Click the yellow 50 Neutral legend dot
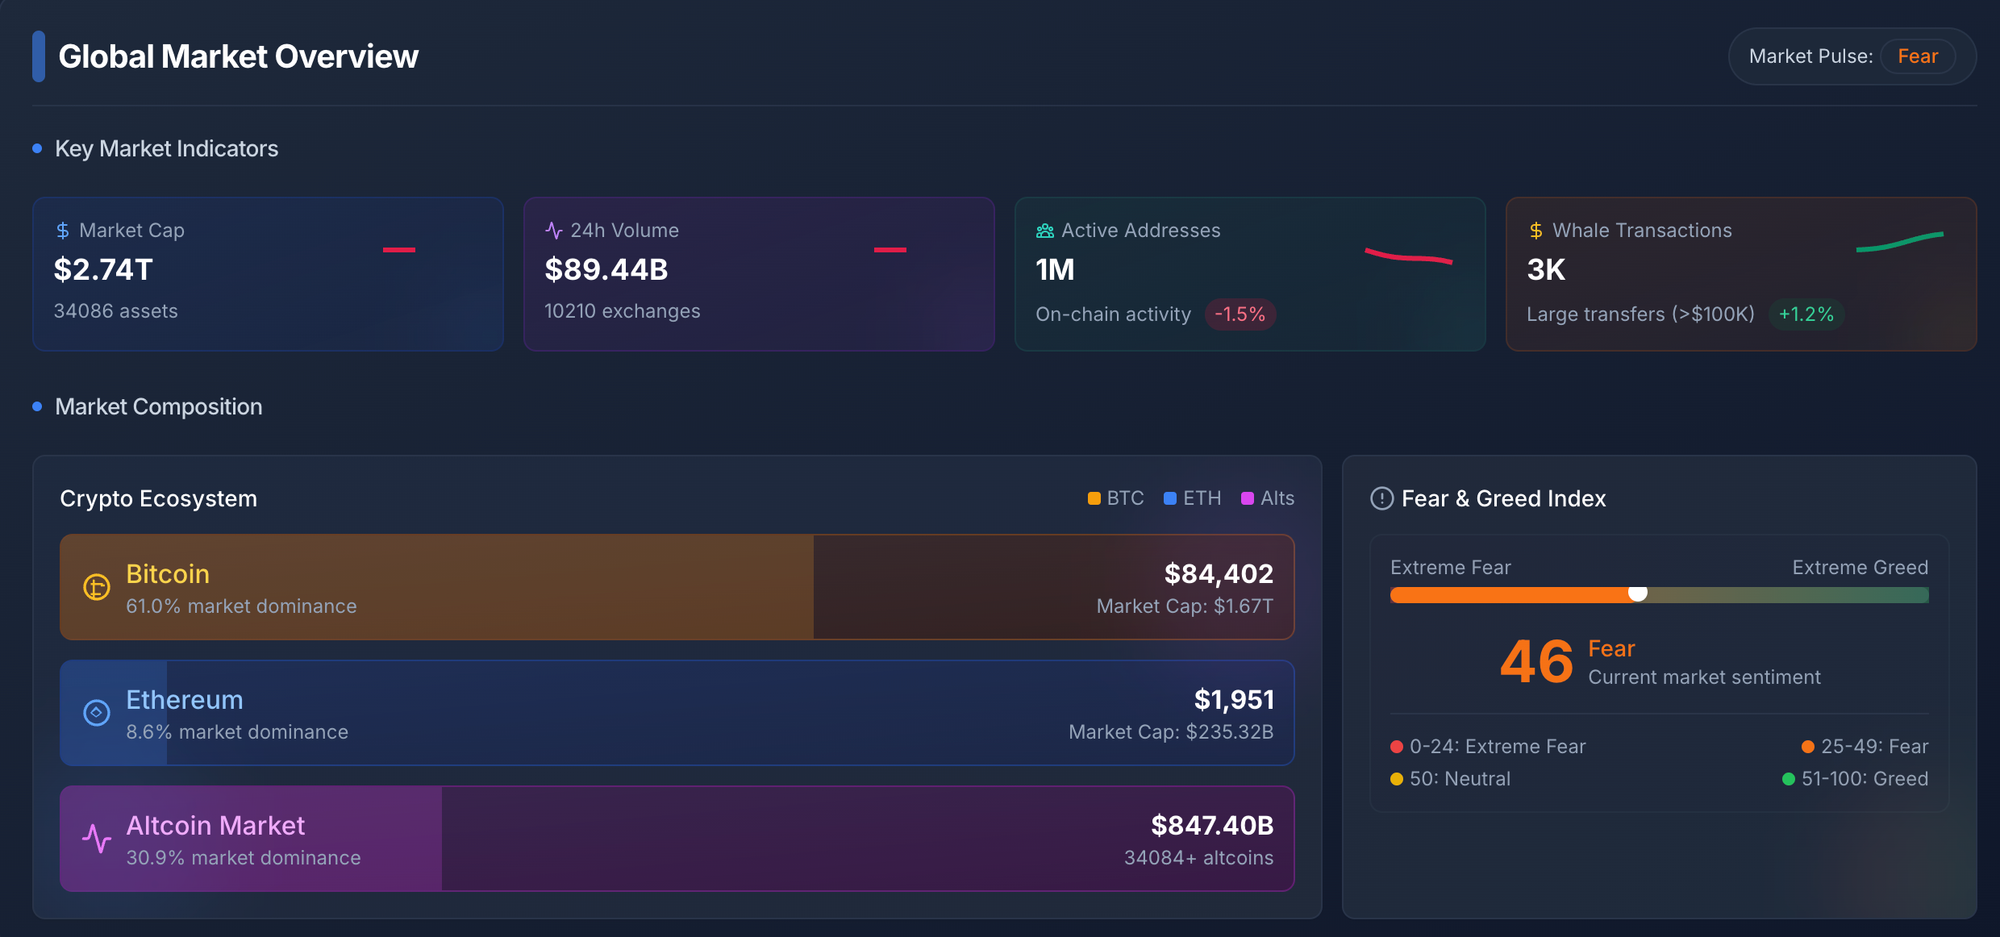The height and width of the screenshot is (937, 2000). [x=1397, y=779]
